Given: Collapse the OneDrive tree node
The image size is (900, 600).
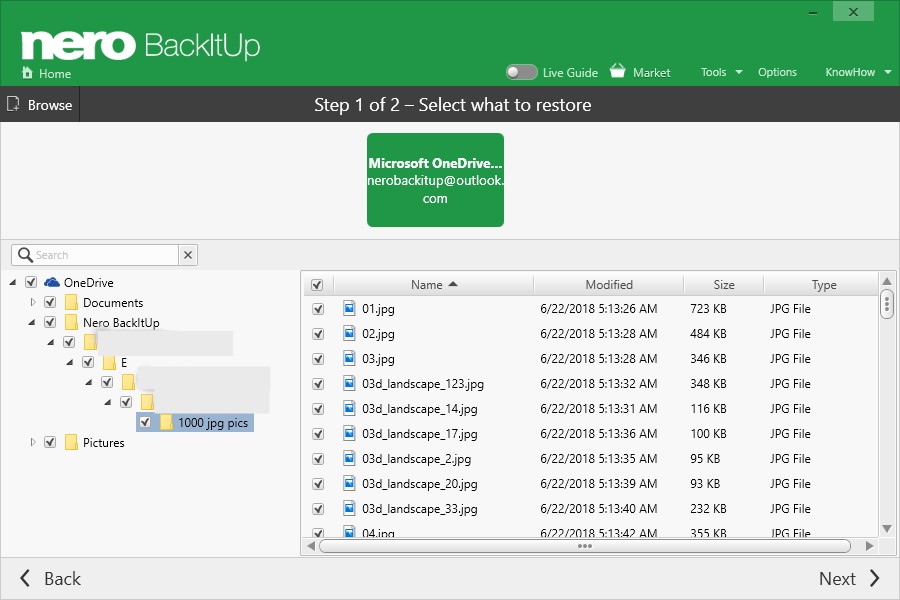Looking at the screenshot, I should tap(13, 282).
